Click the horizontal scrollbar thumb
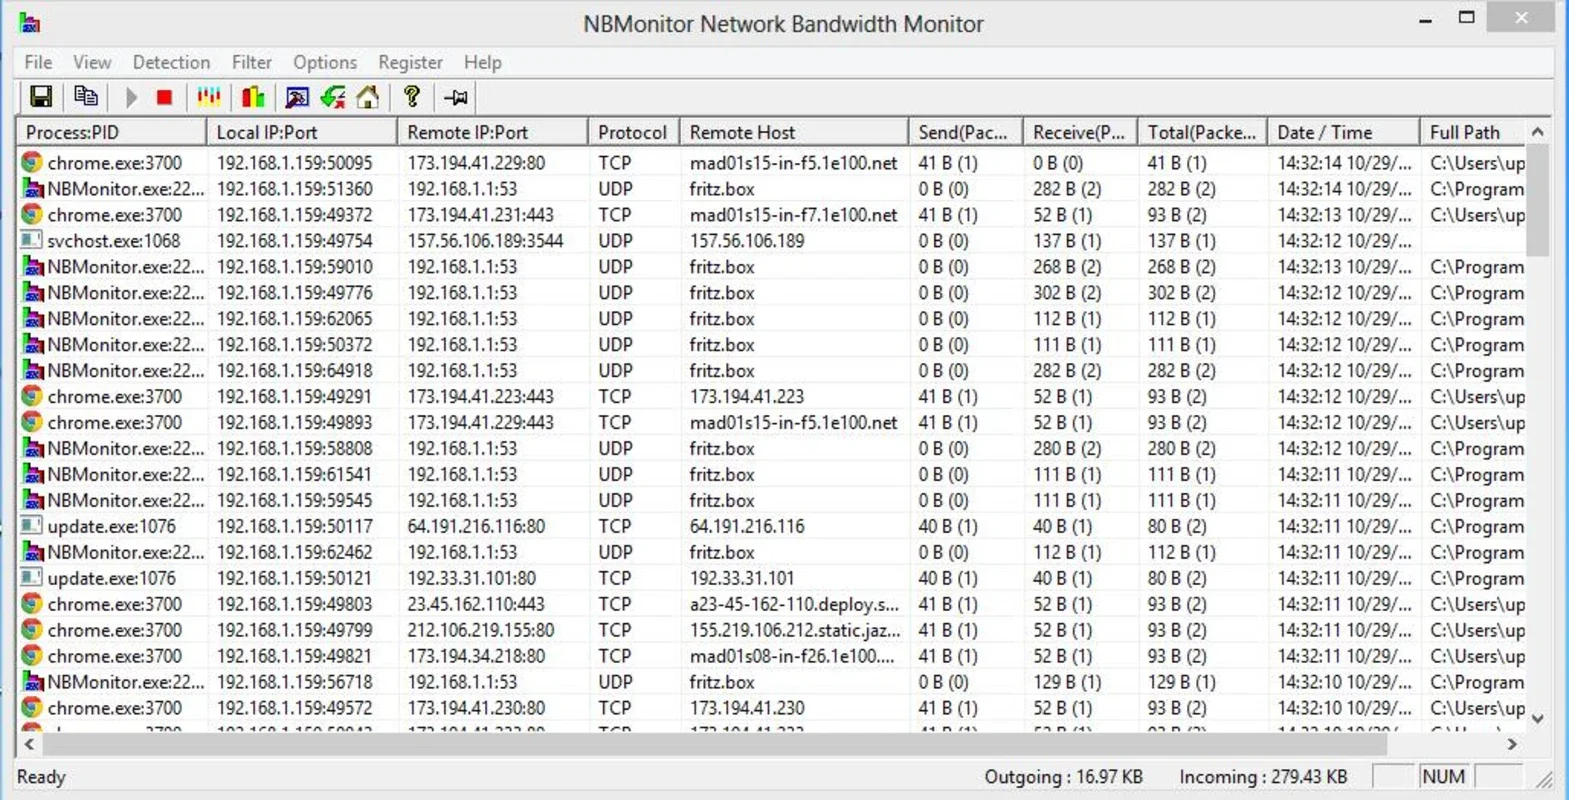 click(714, 744)
